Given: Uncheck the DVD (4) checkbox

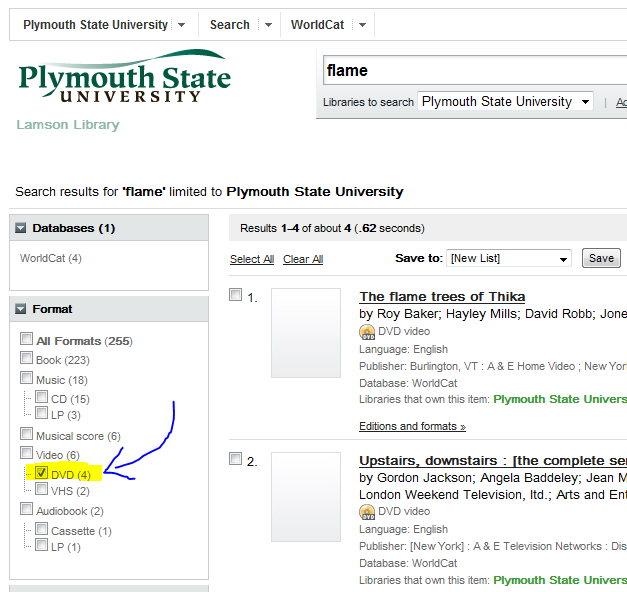Looking at the screenshot, I should tap(42, 472).
